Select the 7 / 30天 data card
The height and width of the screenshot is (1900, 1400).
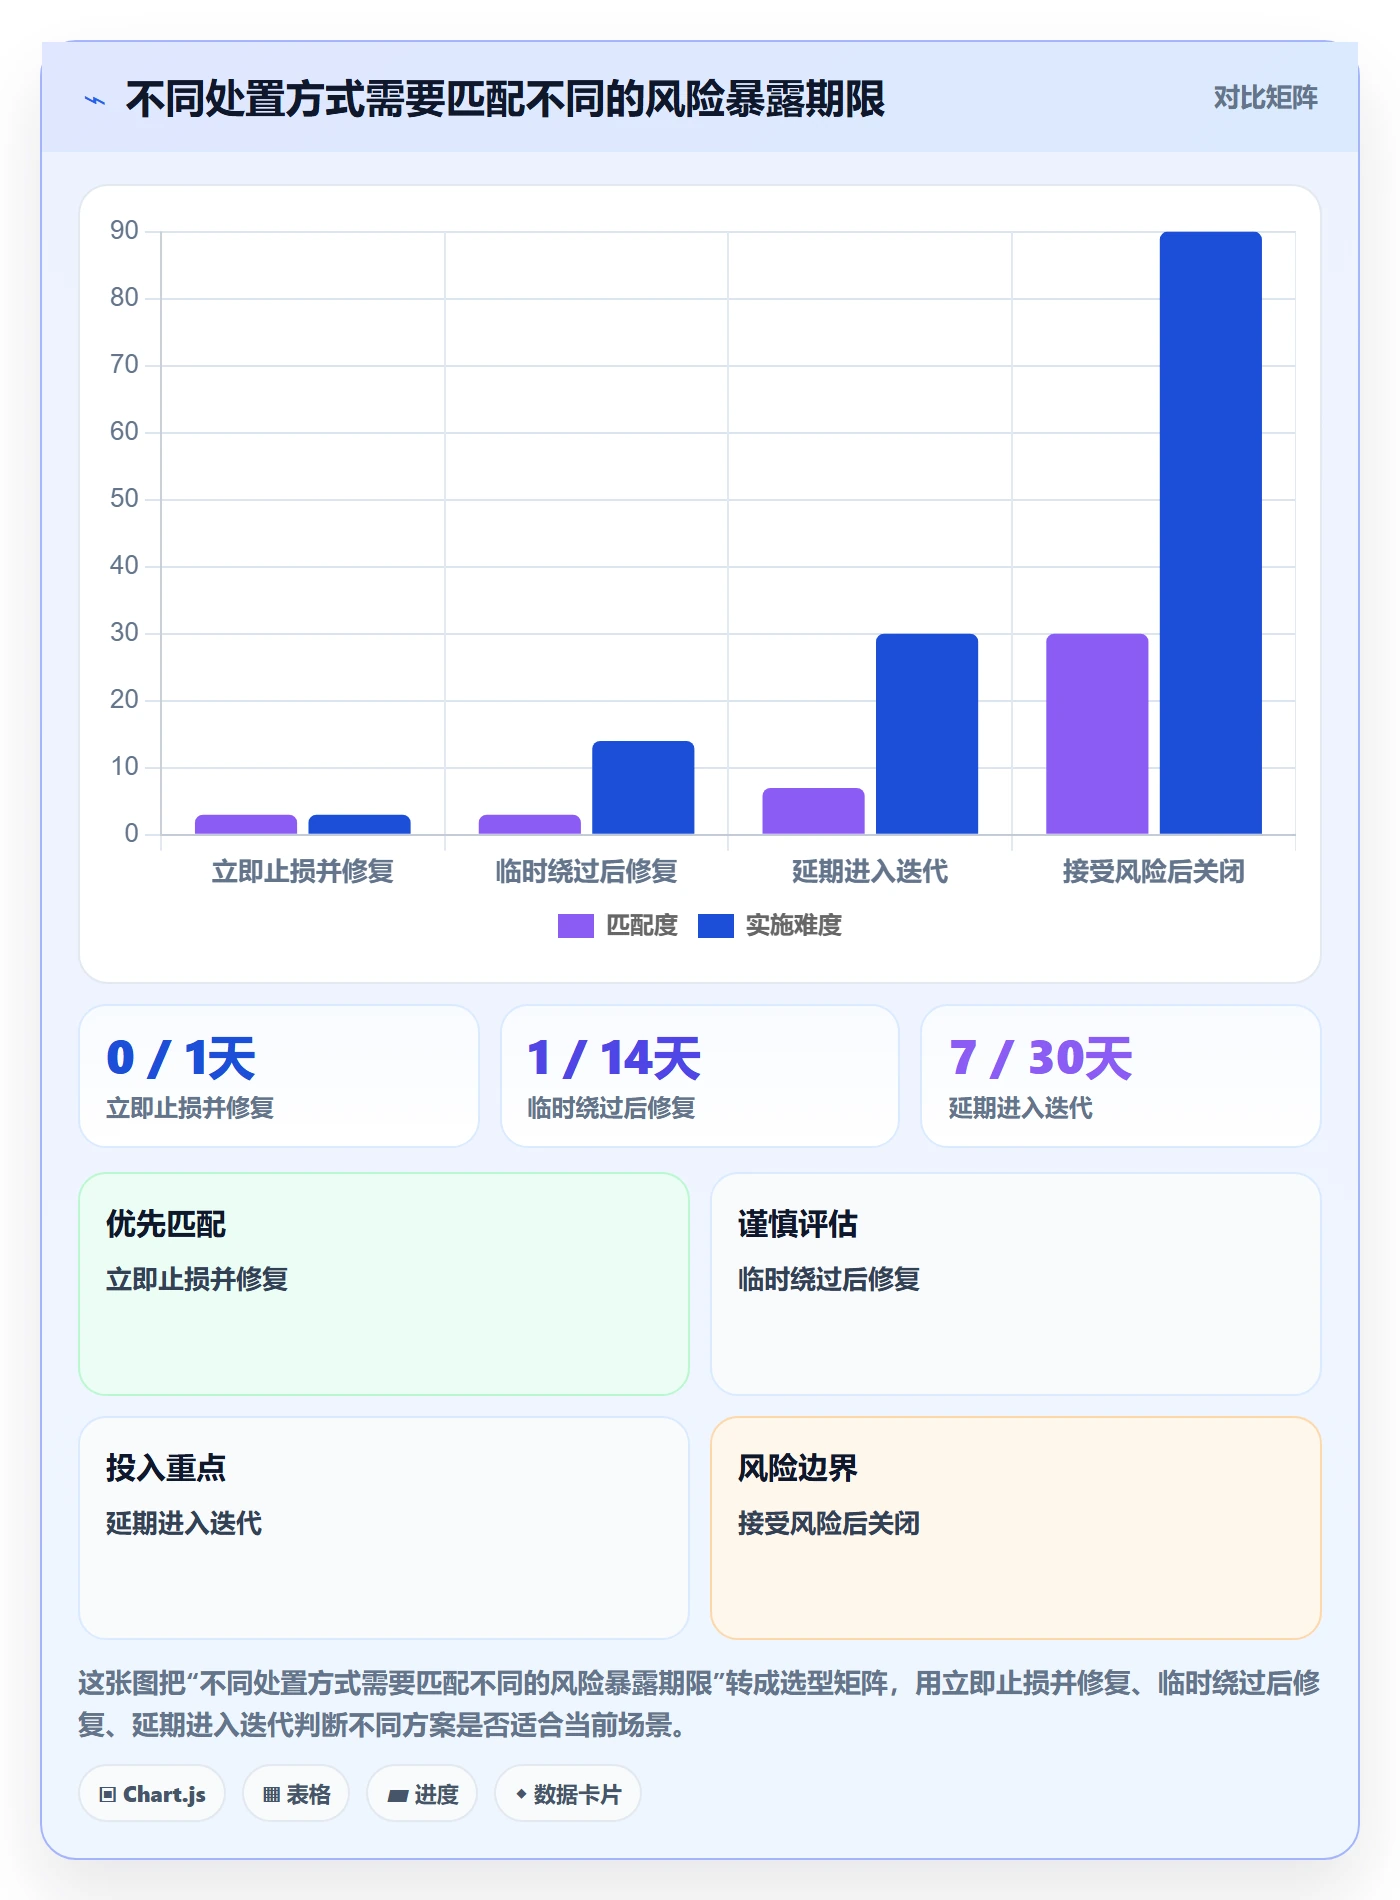coord(1121,1076)
